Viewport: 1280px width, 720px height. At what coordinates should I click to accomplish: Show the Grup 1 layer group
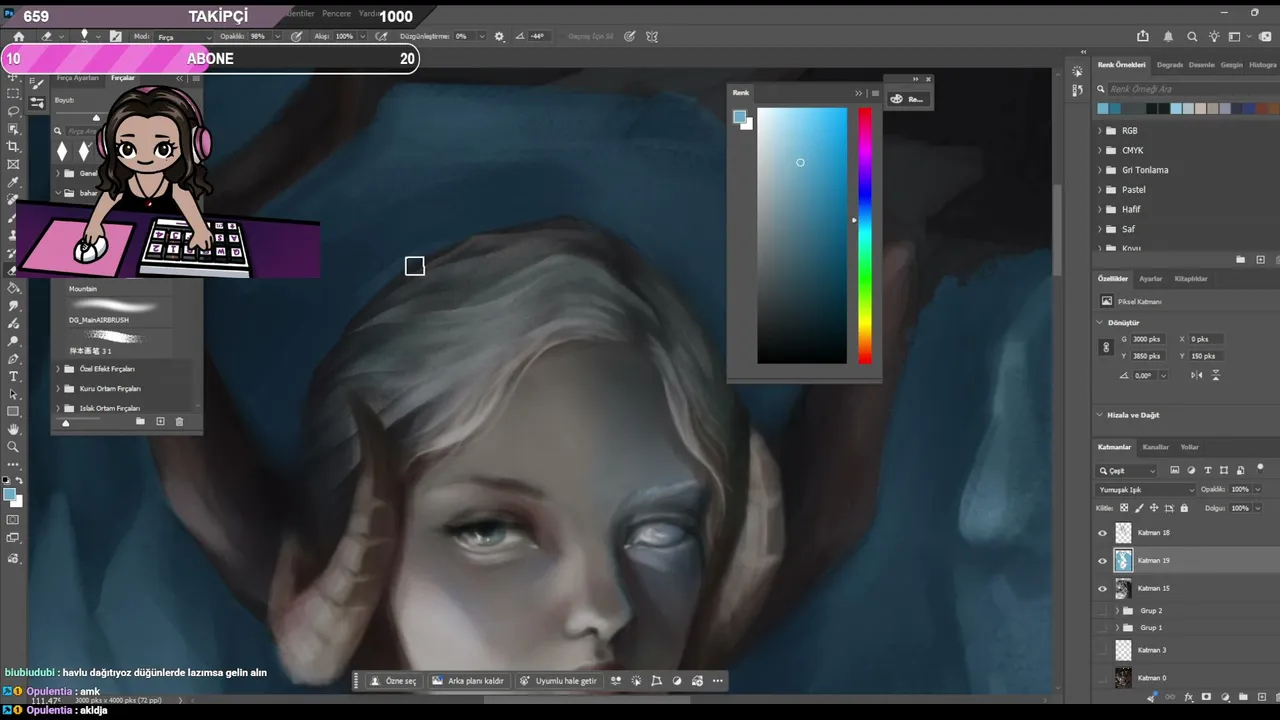[x=1103, y=628]
